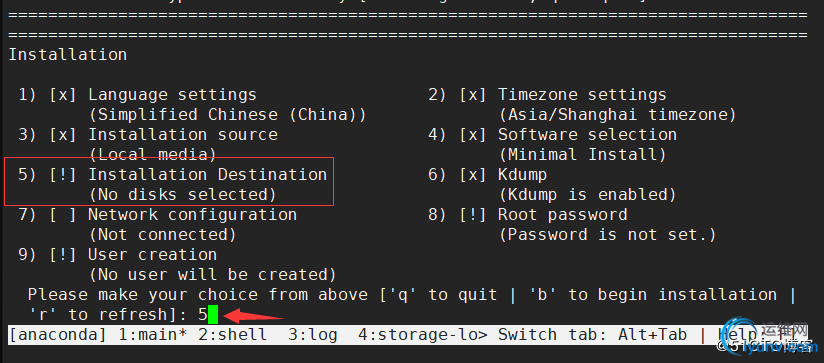This screenshot has height=363, width=824.
Task: Click the [x] marker beside Kdump
Action: [473, 175]
